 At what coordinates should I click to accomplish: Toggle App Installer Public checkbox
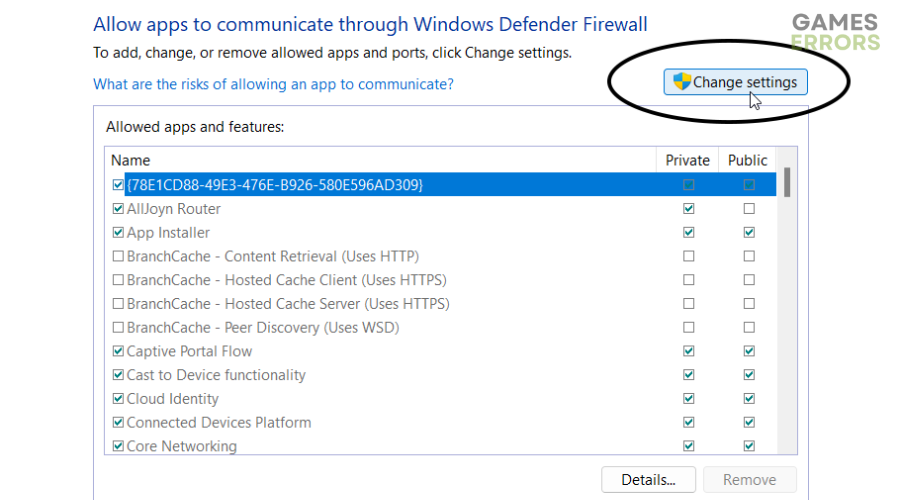(x=749, y=232)
